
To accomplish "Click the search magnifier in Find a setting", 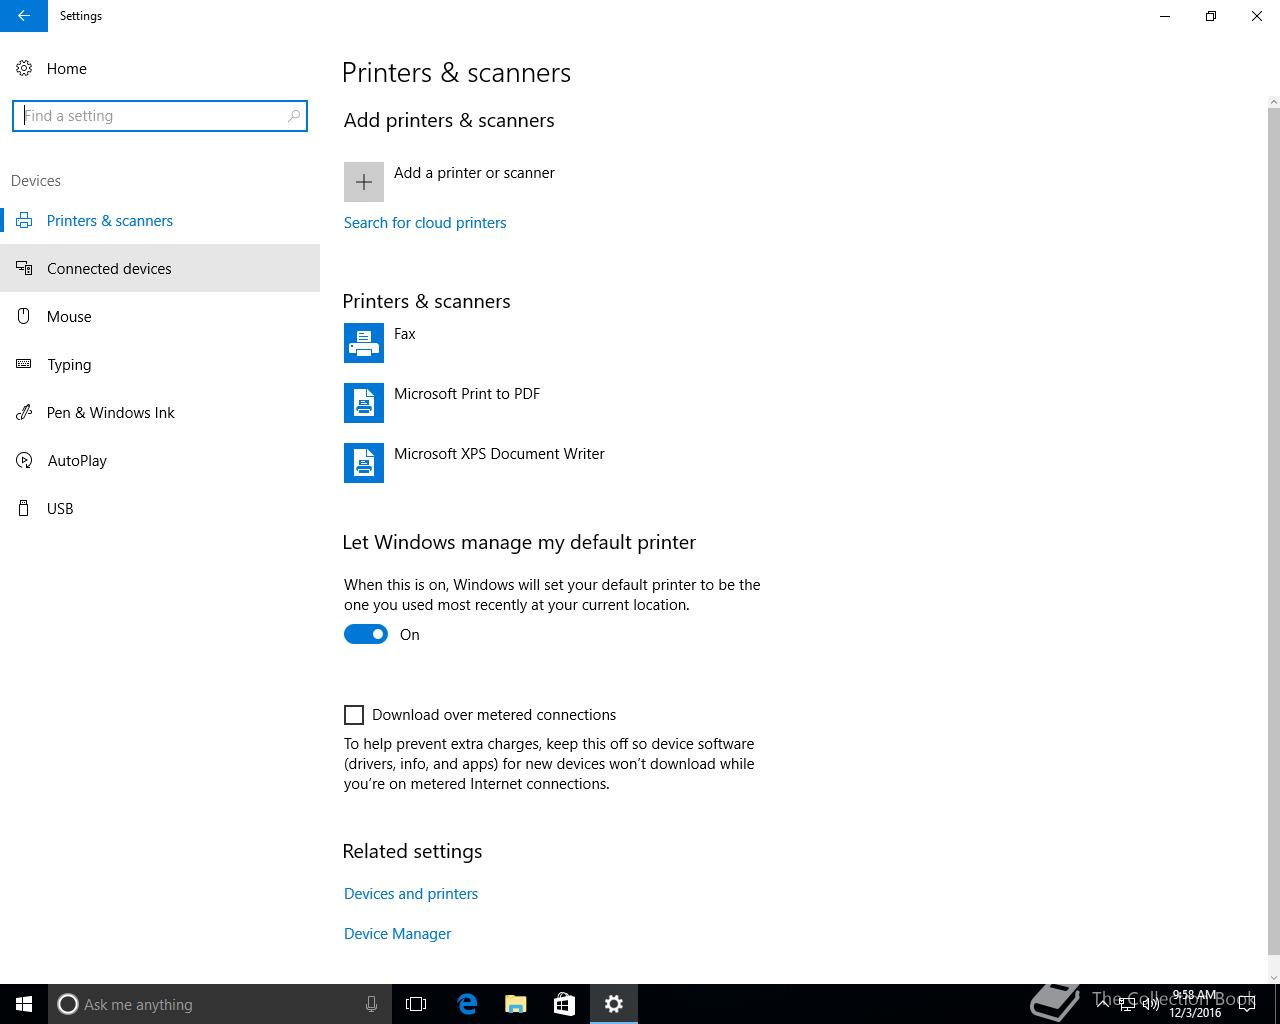I will click(x=293, y=116).
